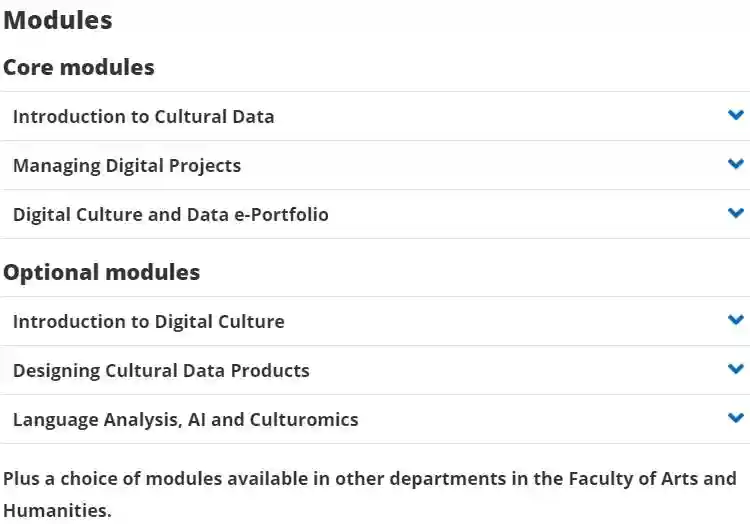Click the word "Humanities." on the last line
The width and height of the screenshot is (750, 524).
click(x=57, y=510)
